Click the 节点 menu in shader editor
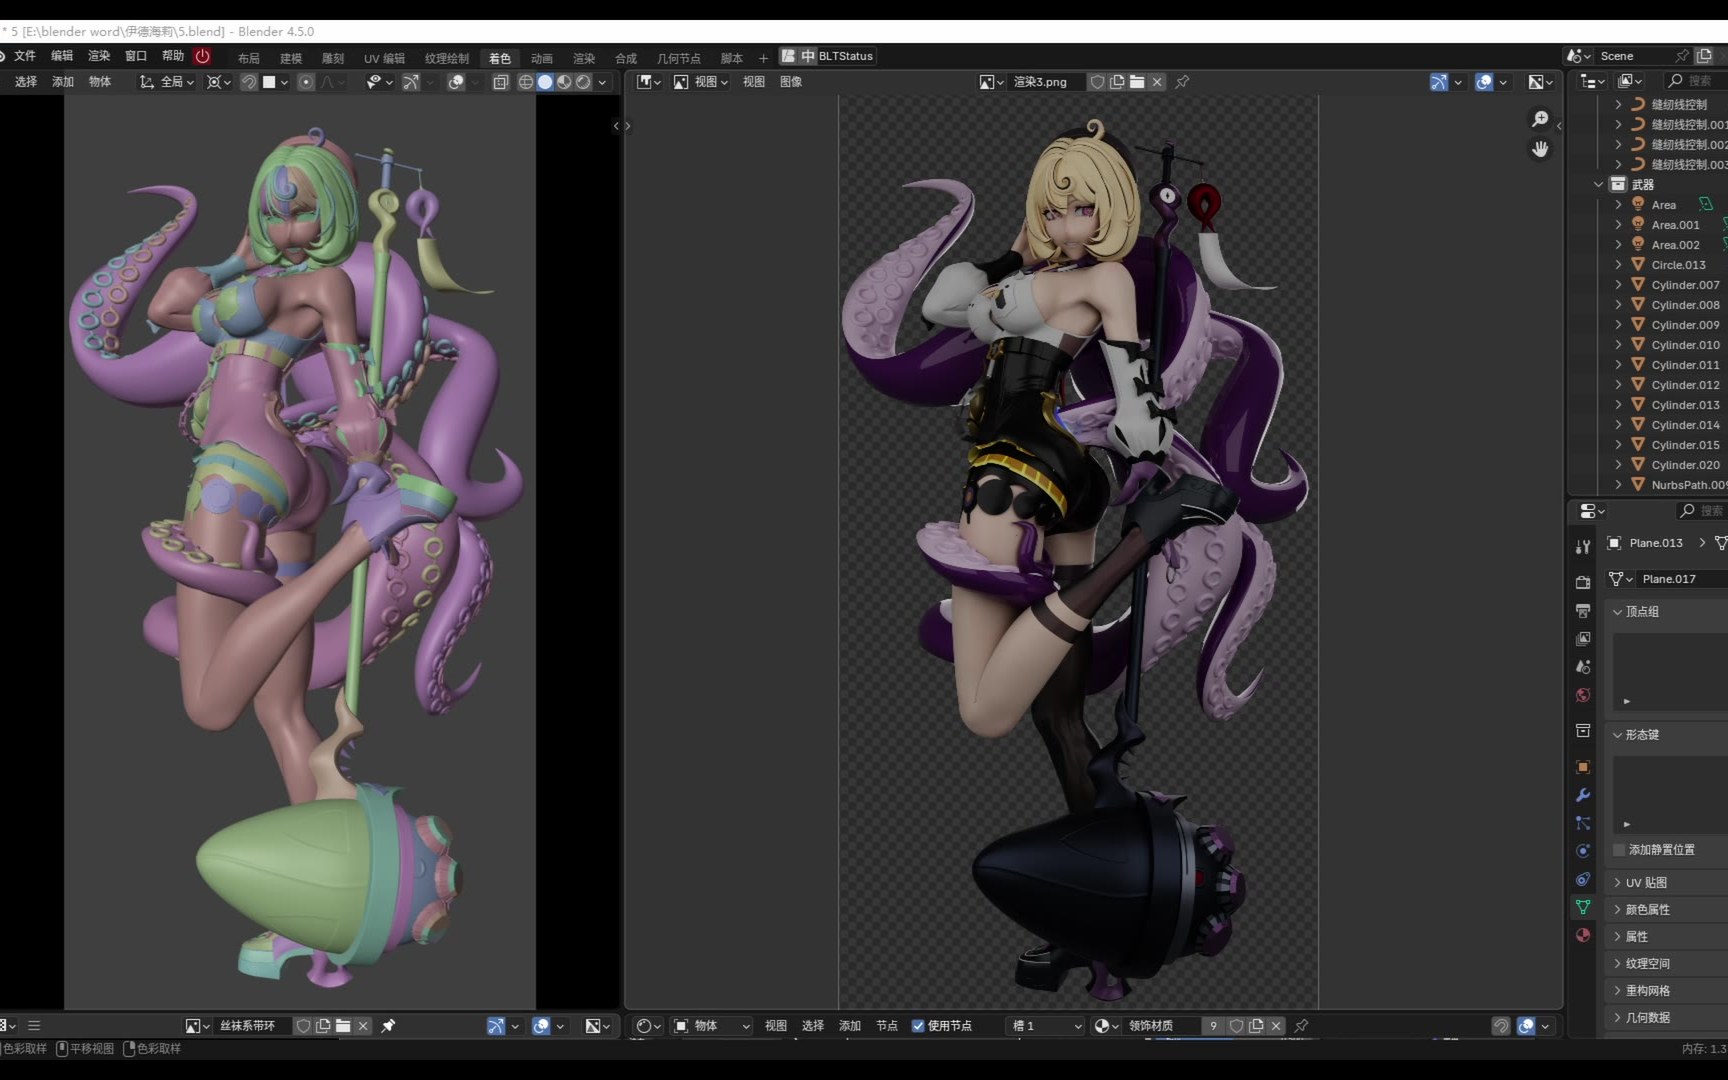This screenshot has height=1080, width=1728. pos(887,1026)
